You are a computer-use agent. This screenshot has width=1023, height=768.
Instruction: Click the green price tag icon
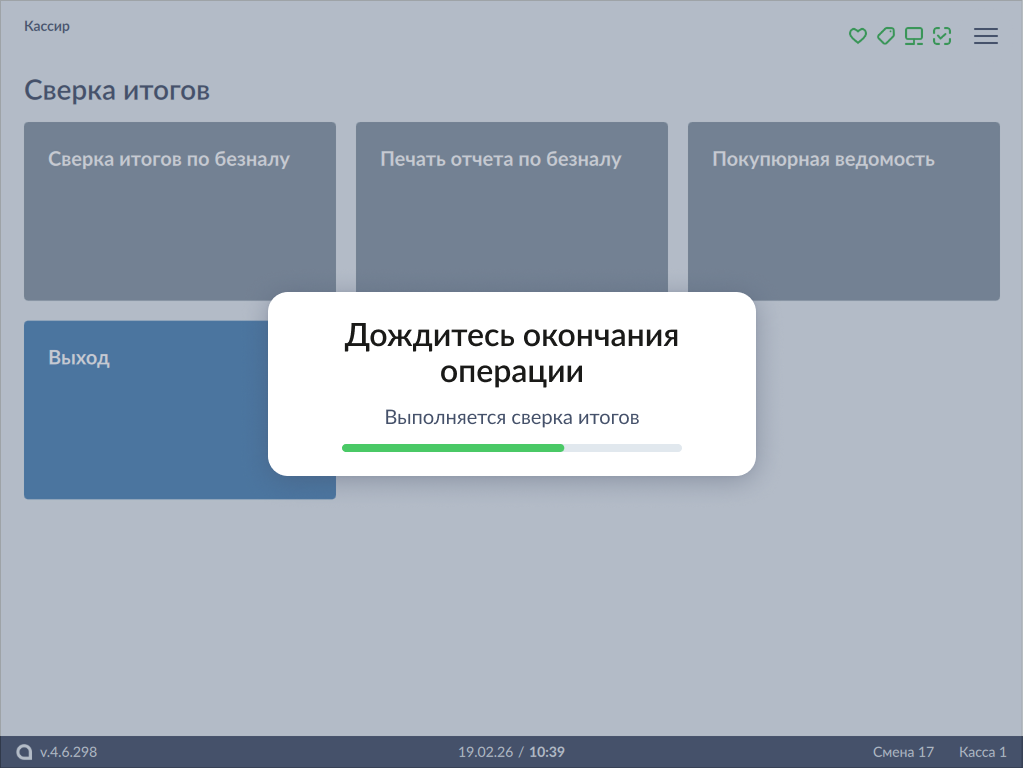tap(885, 37)
